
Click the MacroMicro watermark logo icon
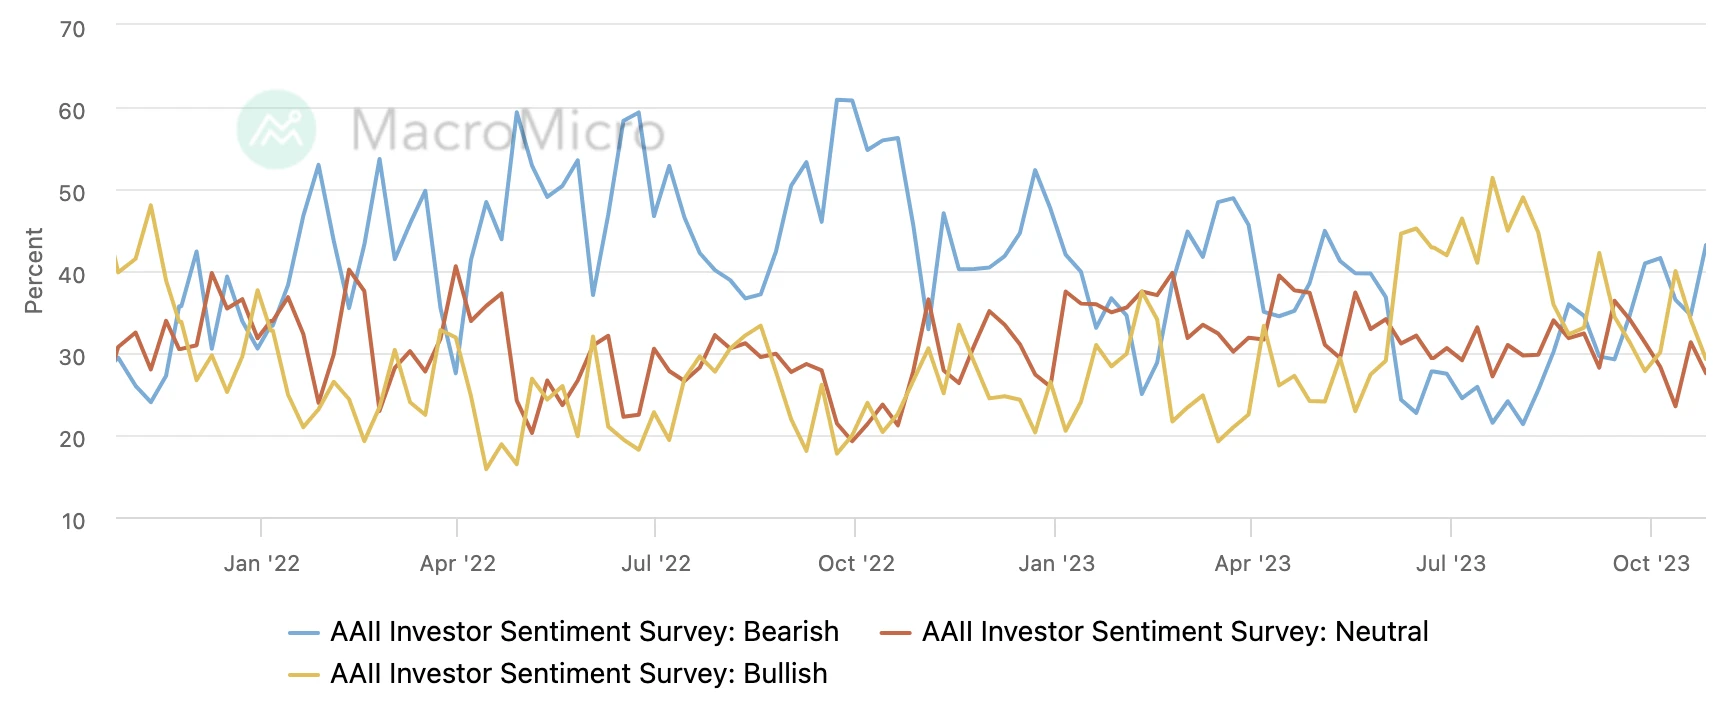(x=276, y=130)
